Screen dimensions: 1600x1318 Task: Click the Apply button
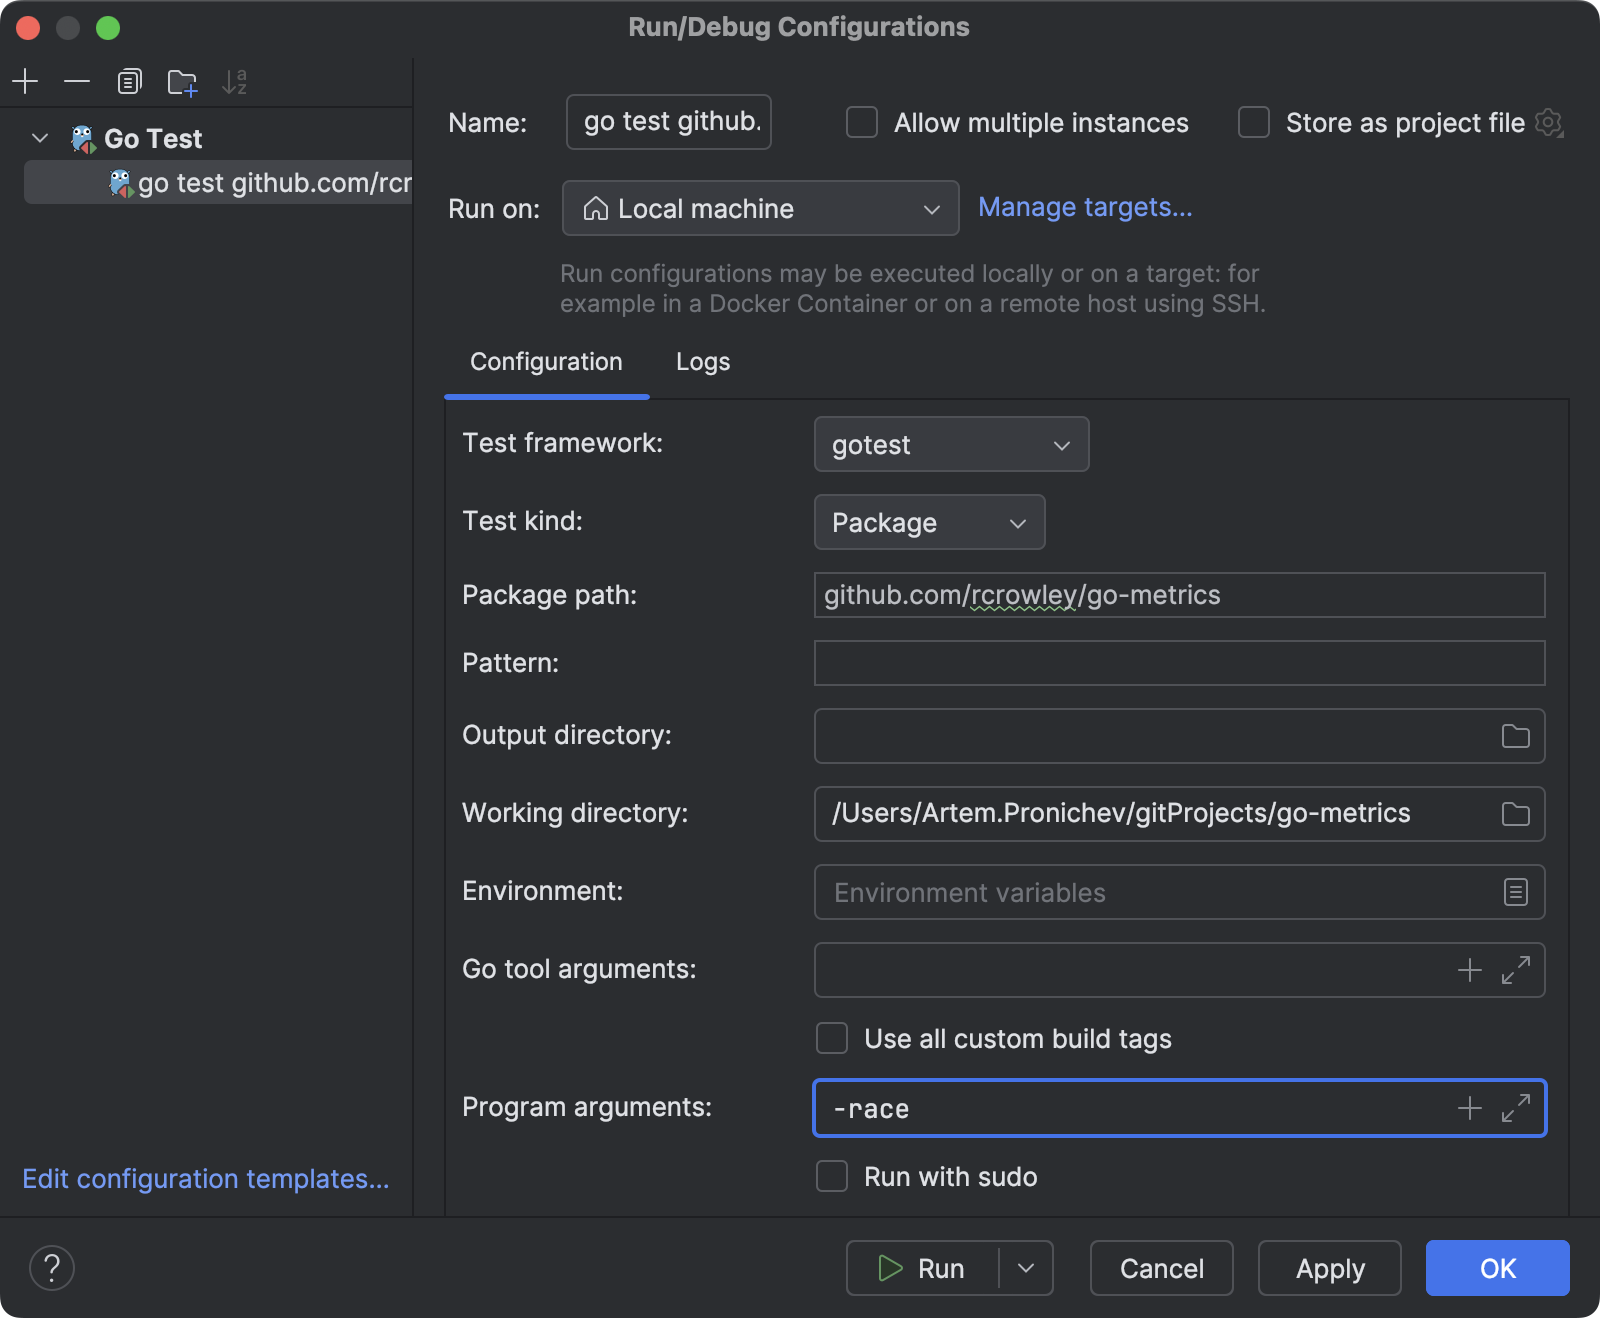[x=1329, y=1268]
